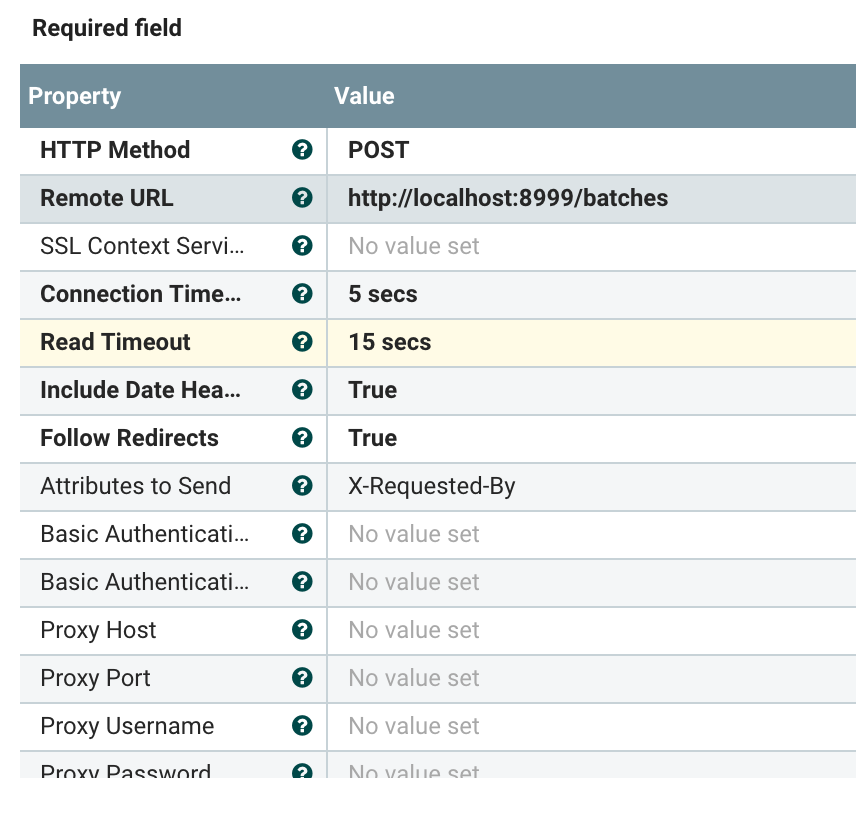856x832 pixels.
Task: Click the Connection Timeout value 5 secs
Action: coord(383,294)
